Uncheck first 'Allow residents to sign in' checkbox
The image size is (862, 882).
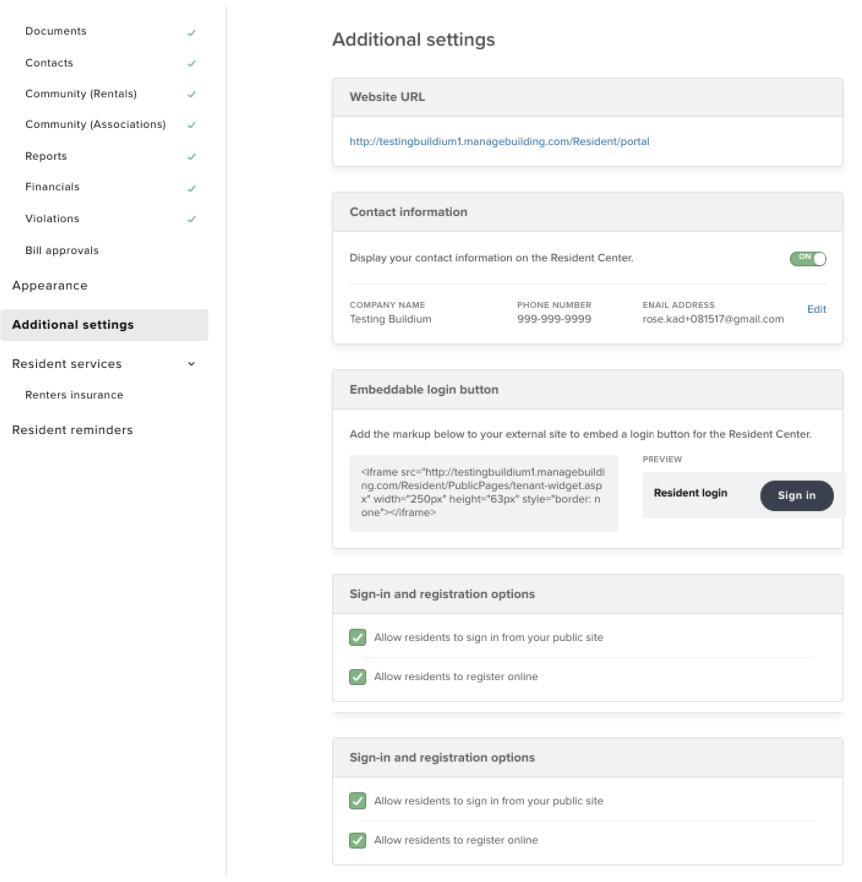click(357, 637)
